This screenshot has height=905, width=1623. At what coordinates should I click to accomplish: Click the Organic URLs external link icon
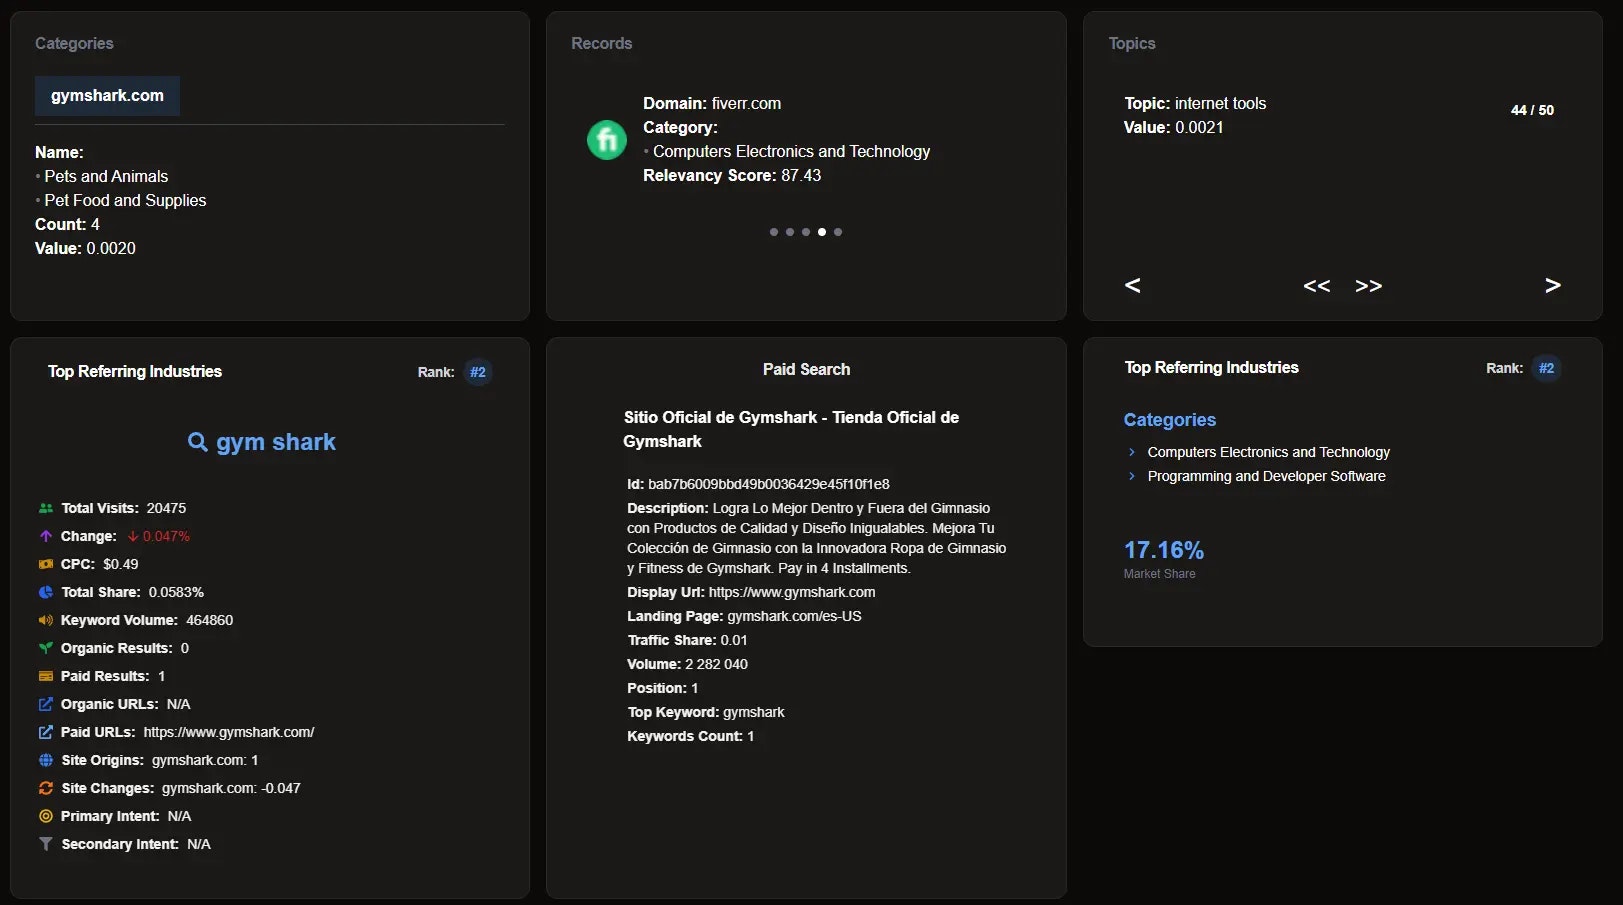[46, 704]
